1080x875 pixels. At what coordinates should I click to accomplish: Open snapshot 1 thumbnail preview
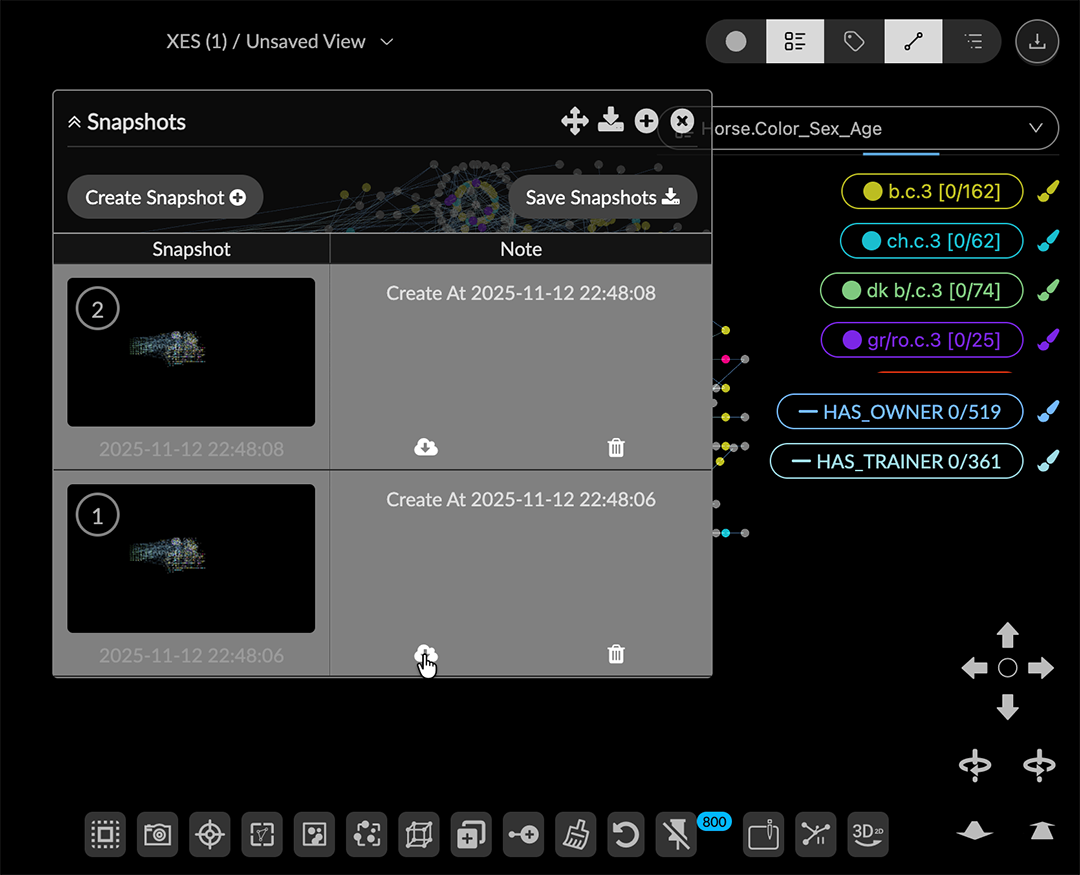191,558
